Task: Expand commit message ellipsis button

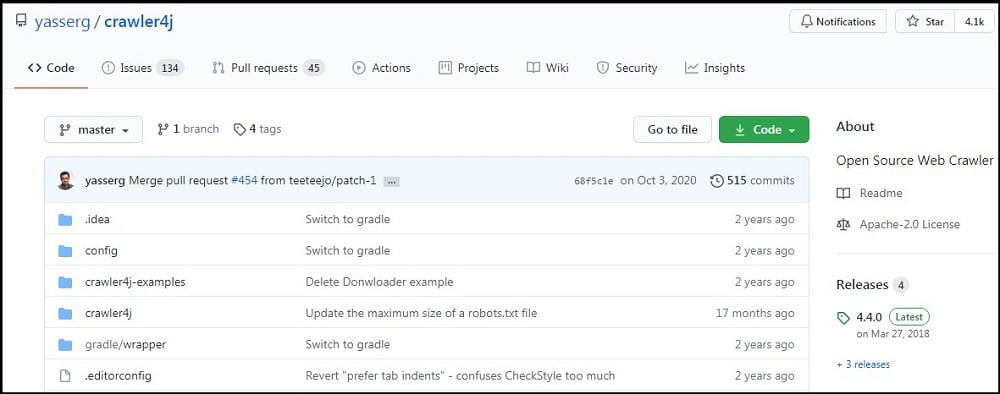Action: [392, 182]
